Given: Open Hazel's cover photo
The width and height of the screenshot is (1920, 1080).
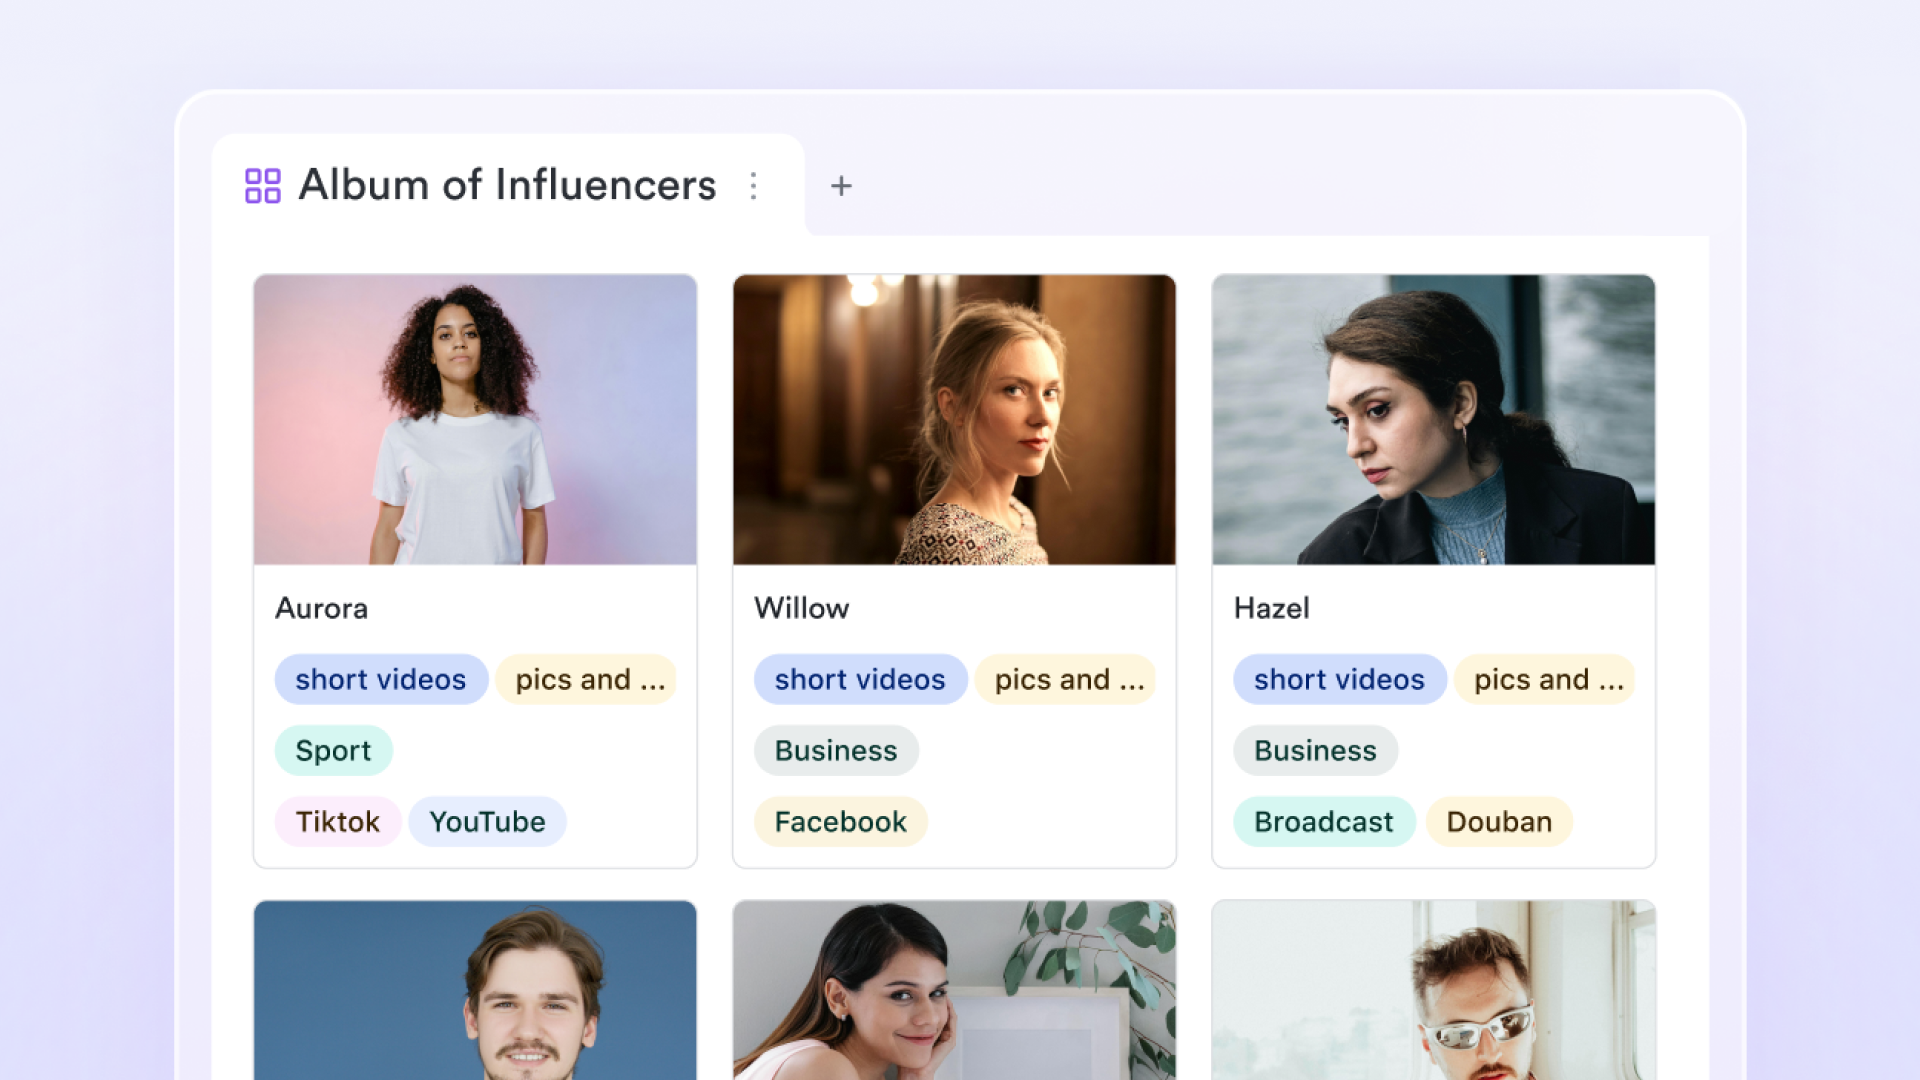Looking at the screenshot, I should click(x=1433, y=420).
